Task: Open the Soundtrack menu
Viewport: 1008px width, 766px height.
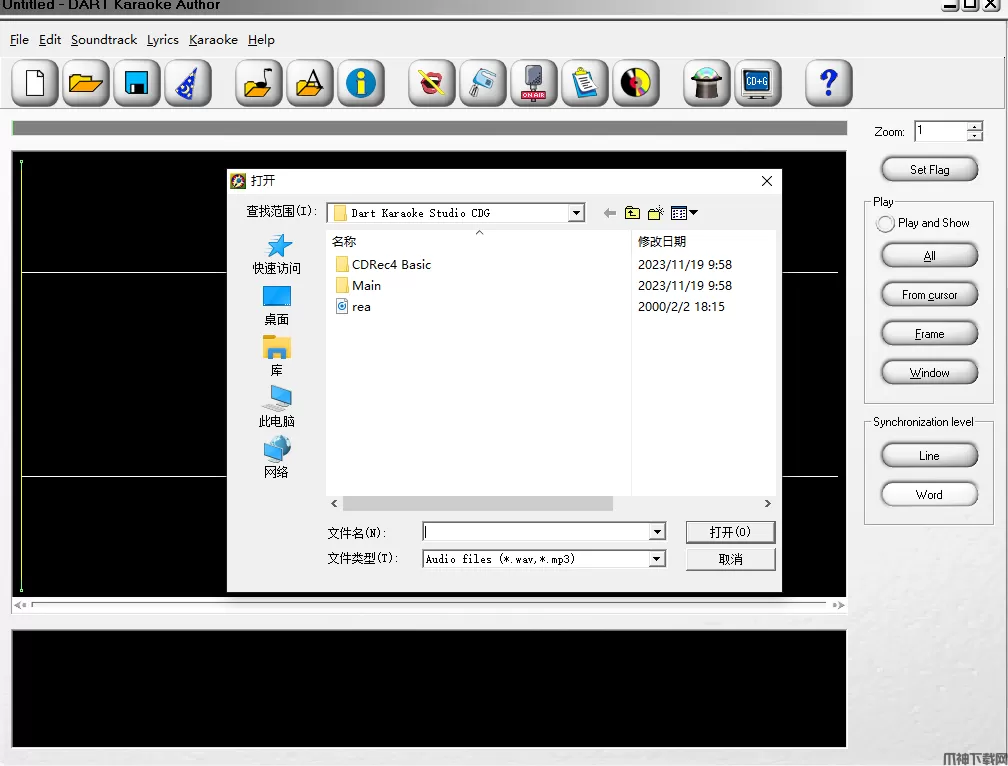Action: tap(104, 40)
